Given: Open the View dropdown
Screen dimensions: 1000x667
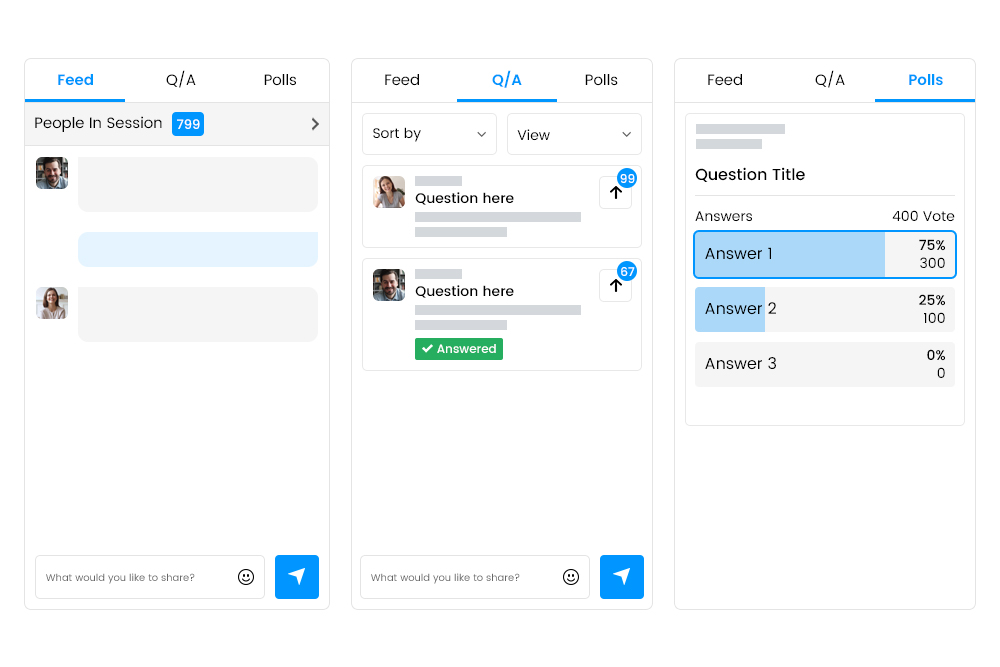Looking at the screenshot, I should (x=574, y=134).
